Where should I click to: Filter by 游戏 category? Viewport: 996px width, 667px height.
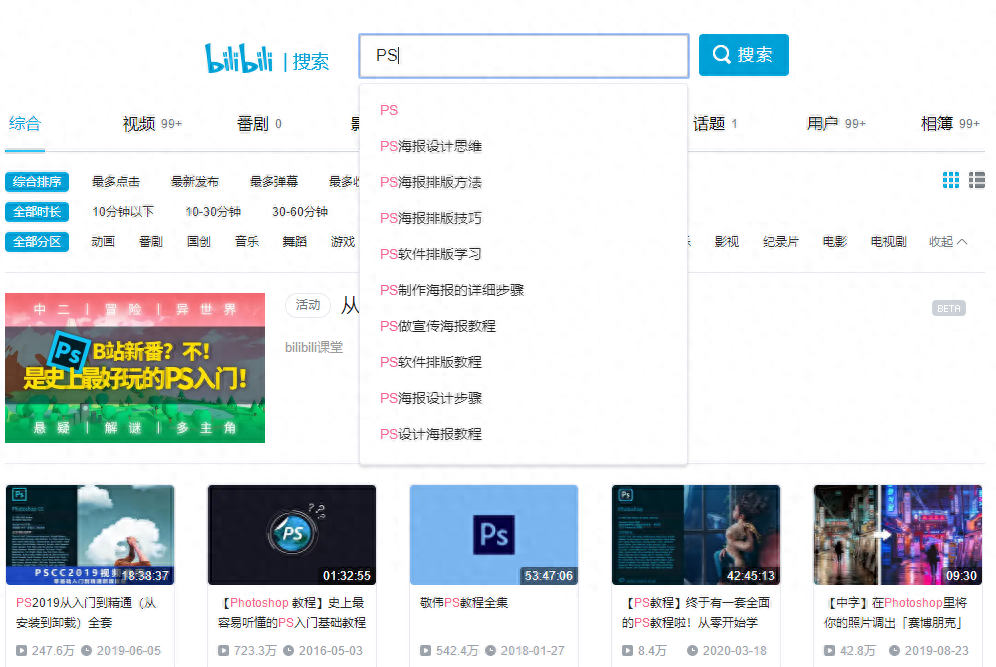tap(343, 241)
